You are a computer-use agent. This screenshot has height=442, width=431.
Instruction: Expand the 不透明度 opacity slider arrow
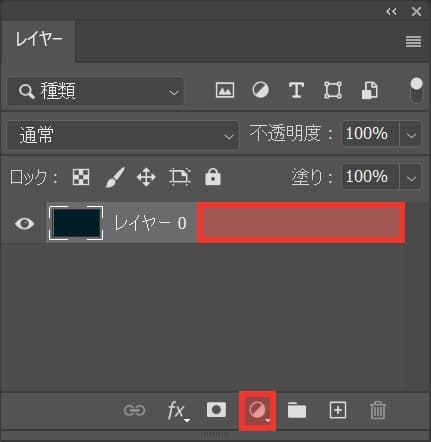[x=411, y=135]
